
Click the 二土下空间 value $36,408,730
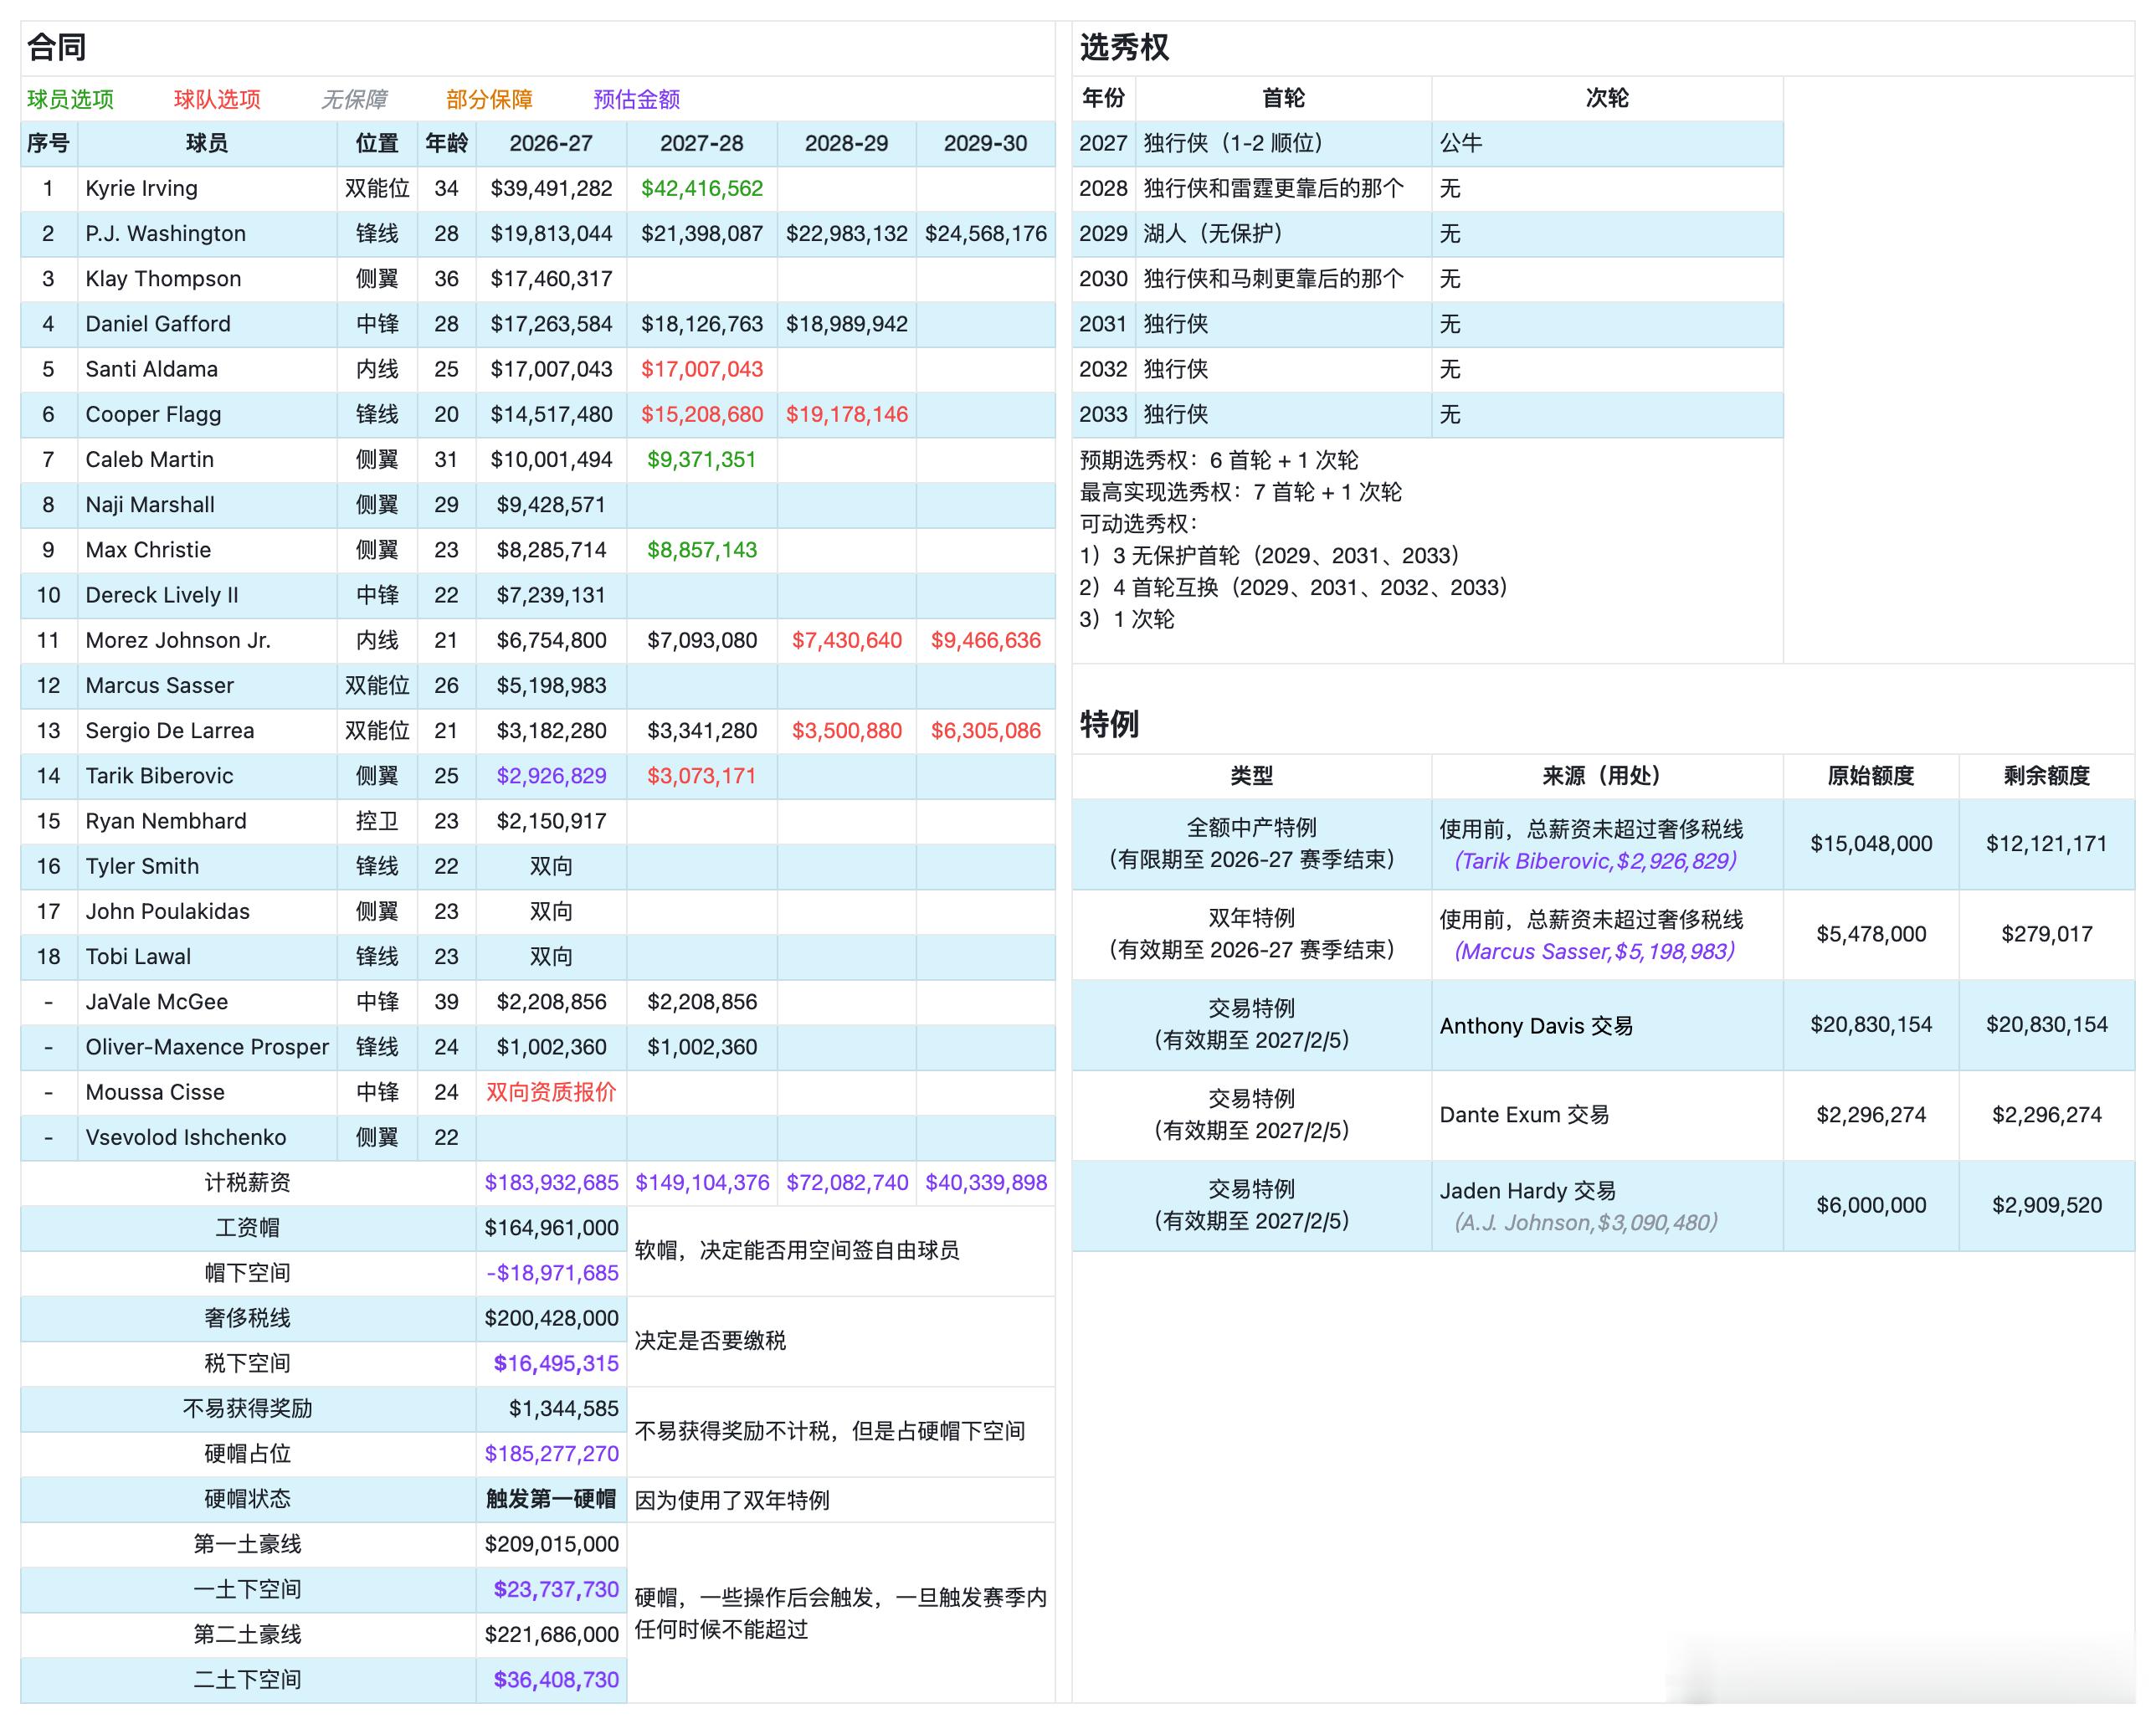pos(551,1680)
